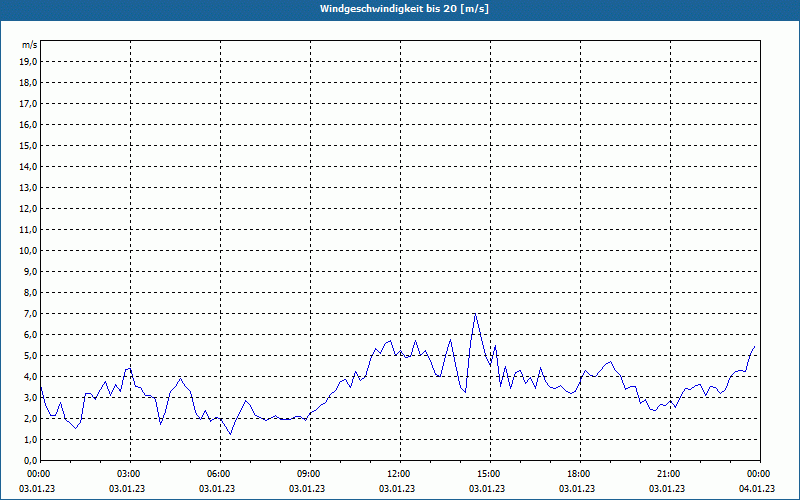Viewport: 800px width, 500px height.
Task: Click the 03.01.23 date under 12:00
Action: click(x=396, y=489)
